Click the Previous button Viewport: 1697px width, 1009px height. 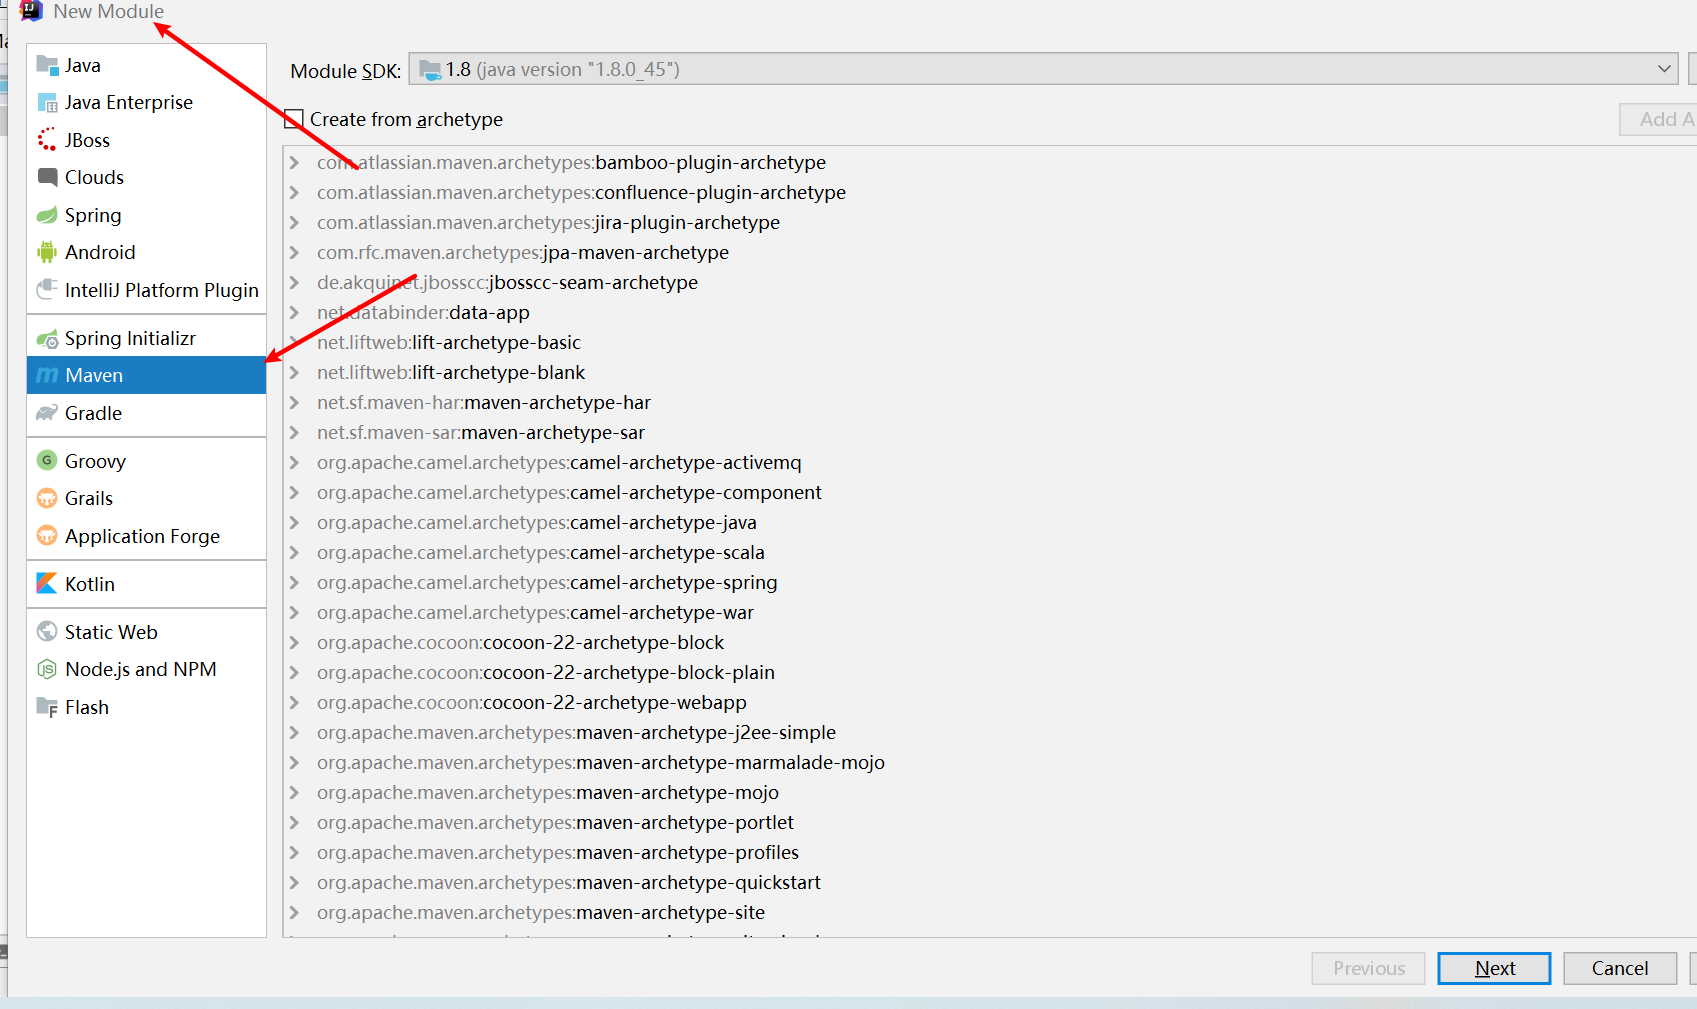click(x=1369, y=968)
